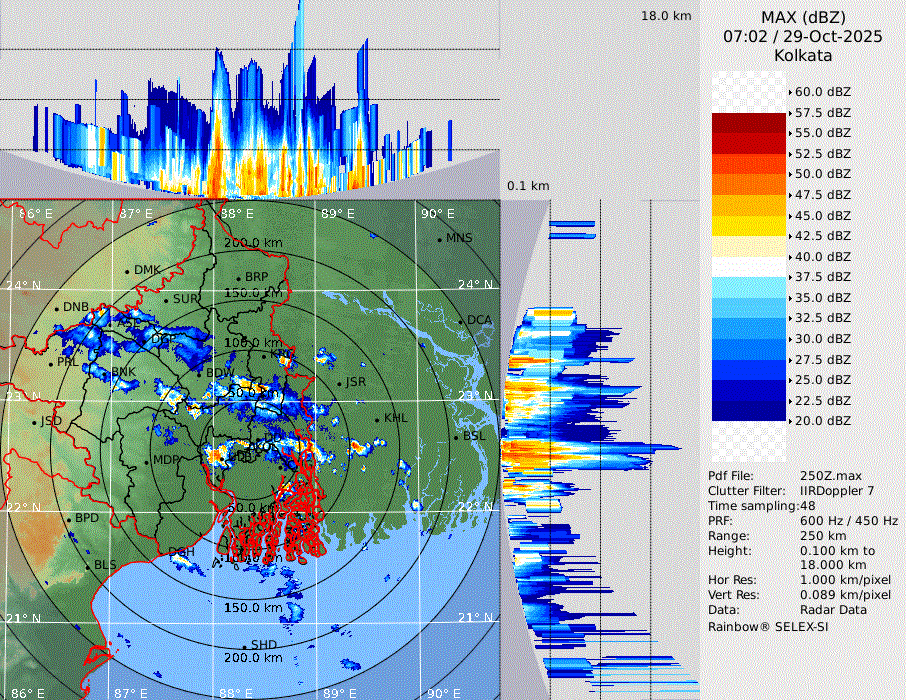Click the Kolkata radar site name
Screen dimensions: 906x700
pyautogui.click(x=802, y=55)
